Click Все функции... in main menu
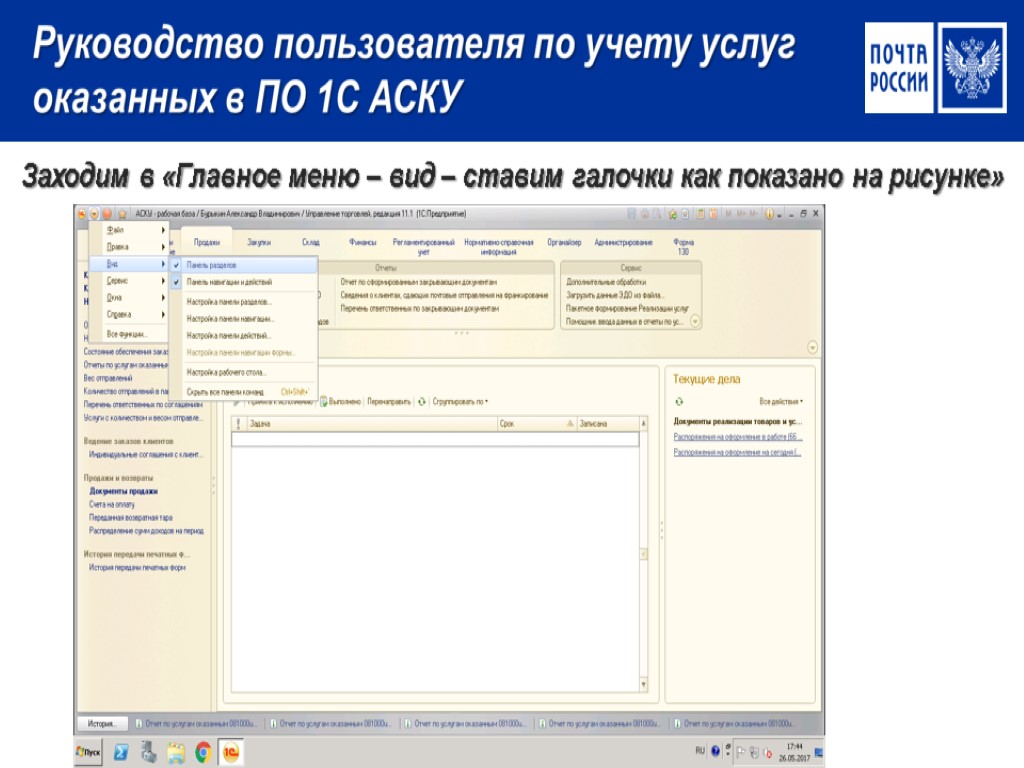1024x768 pixels. pos(127,334)
